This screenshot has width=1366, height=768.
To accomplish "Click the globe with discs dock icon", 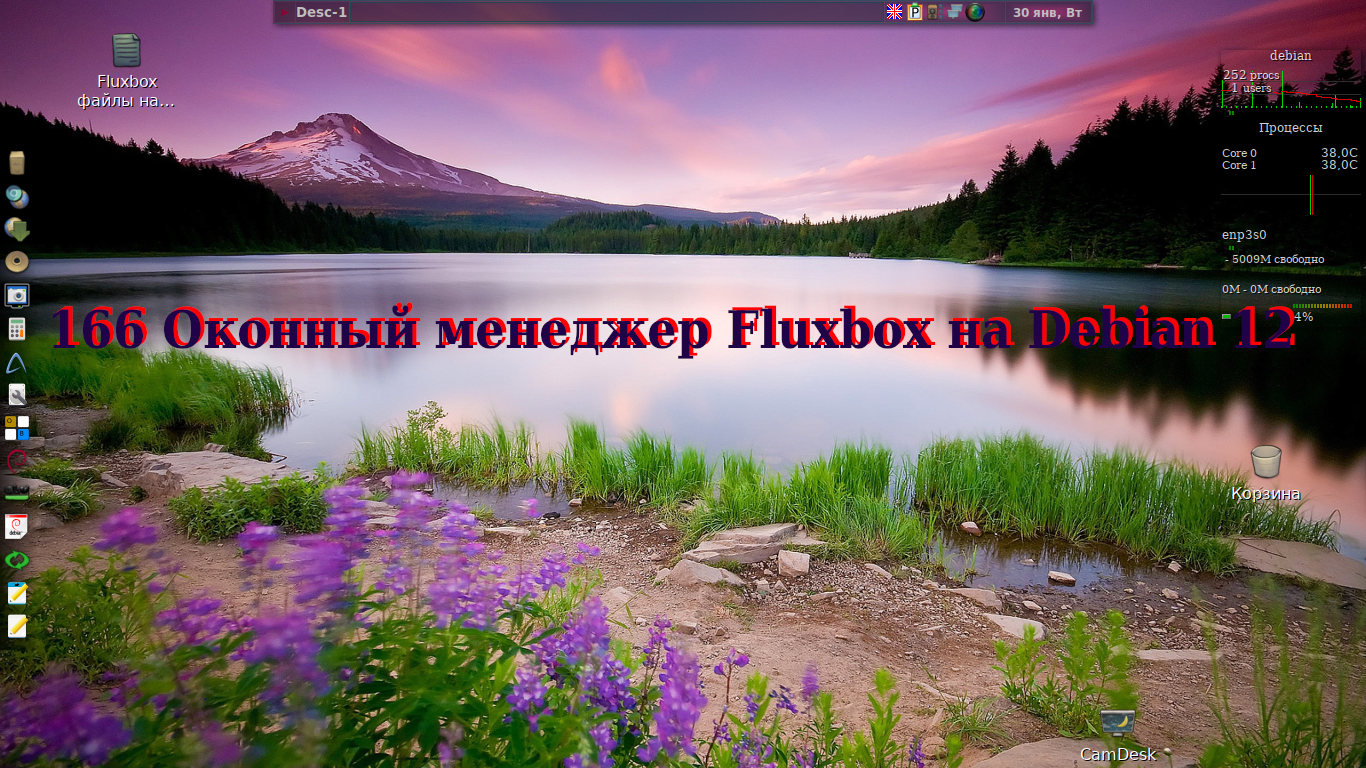I will click(17, 196).
